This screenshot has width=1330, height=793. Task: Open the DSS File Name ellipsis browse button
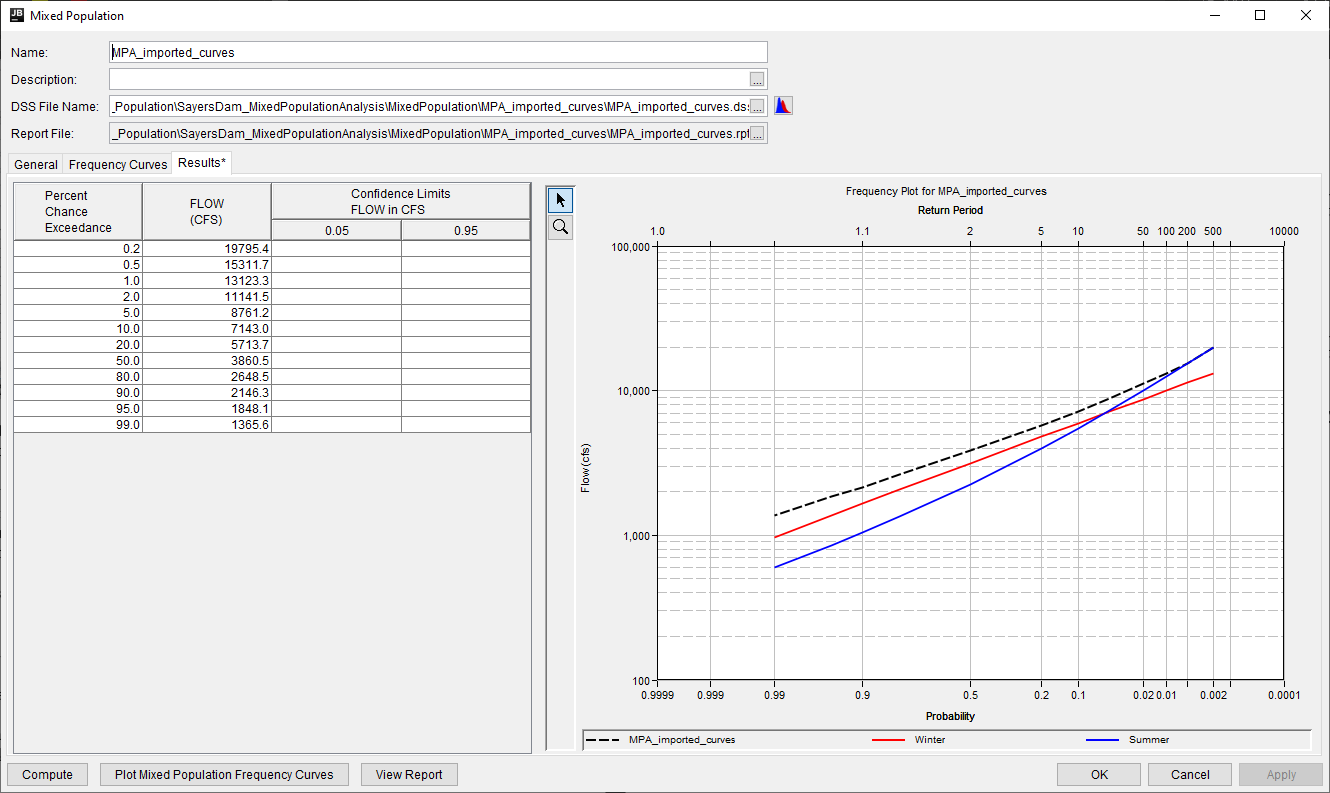click(757, 105)
